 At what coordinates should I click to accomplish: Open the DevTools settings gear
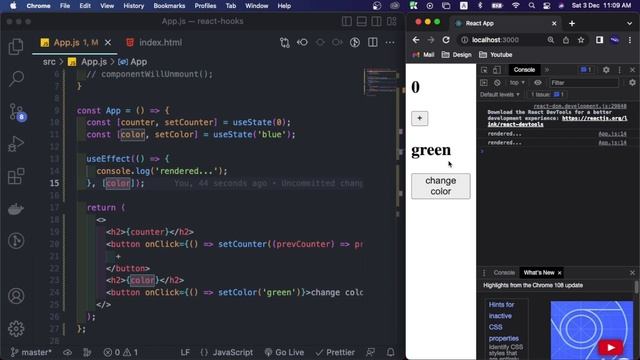pyautogui.click(x=606, y=70)
